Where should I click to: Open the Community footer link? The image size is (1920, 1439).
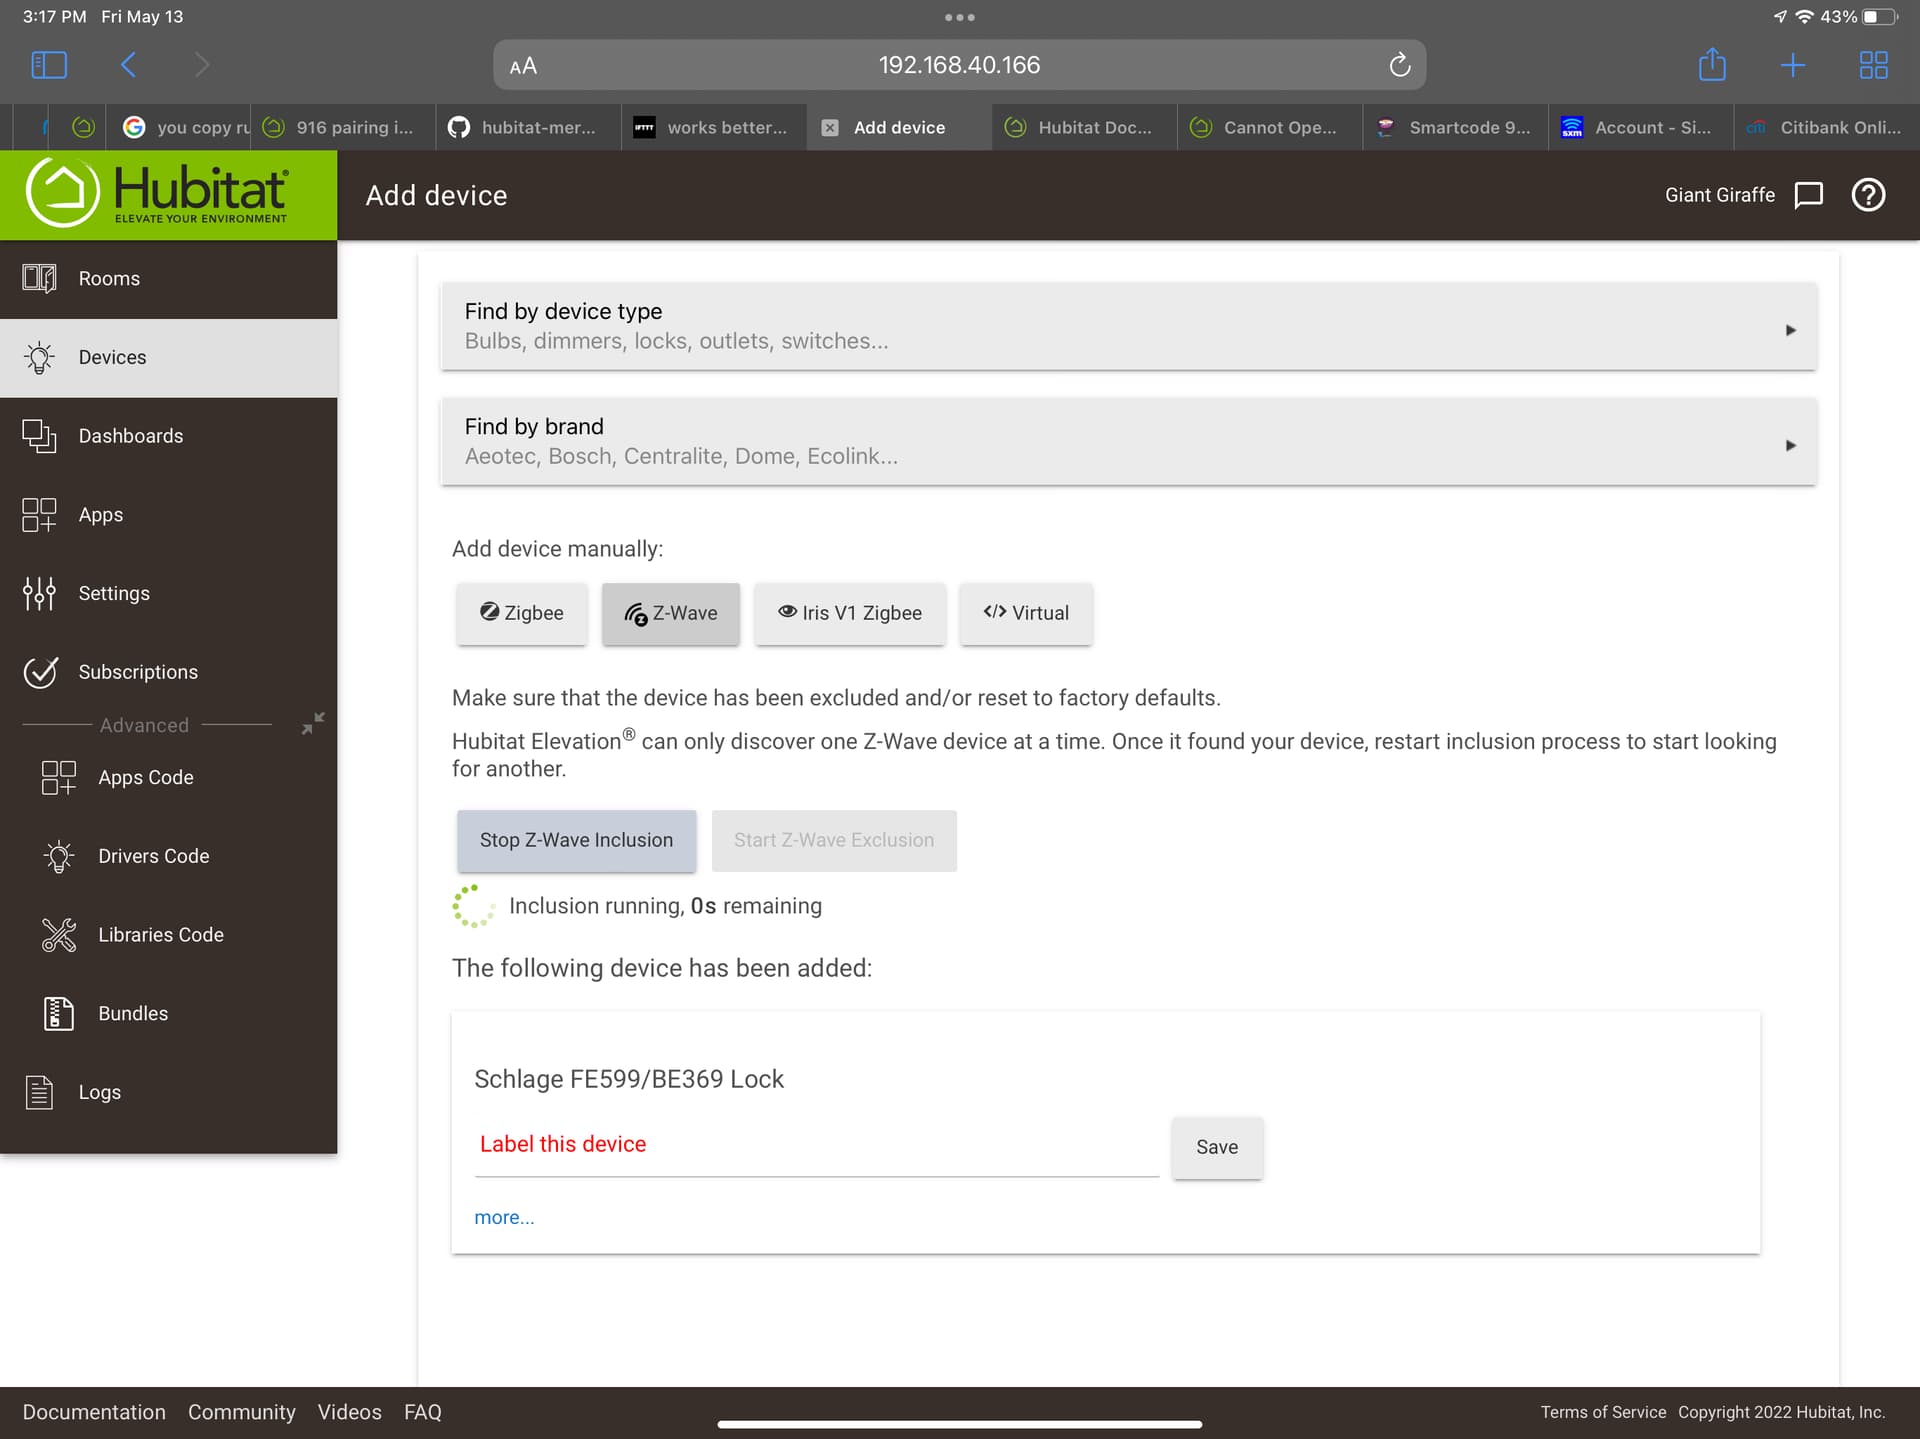242,1412
